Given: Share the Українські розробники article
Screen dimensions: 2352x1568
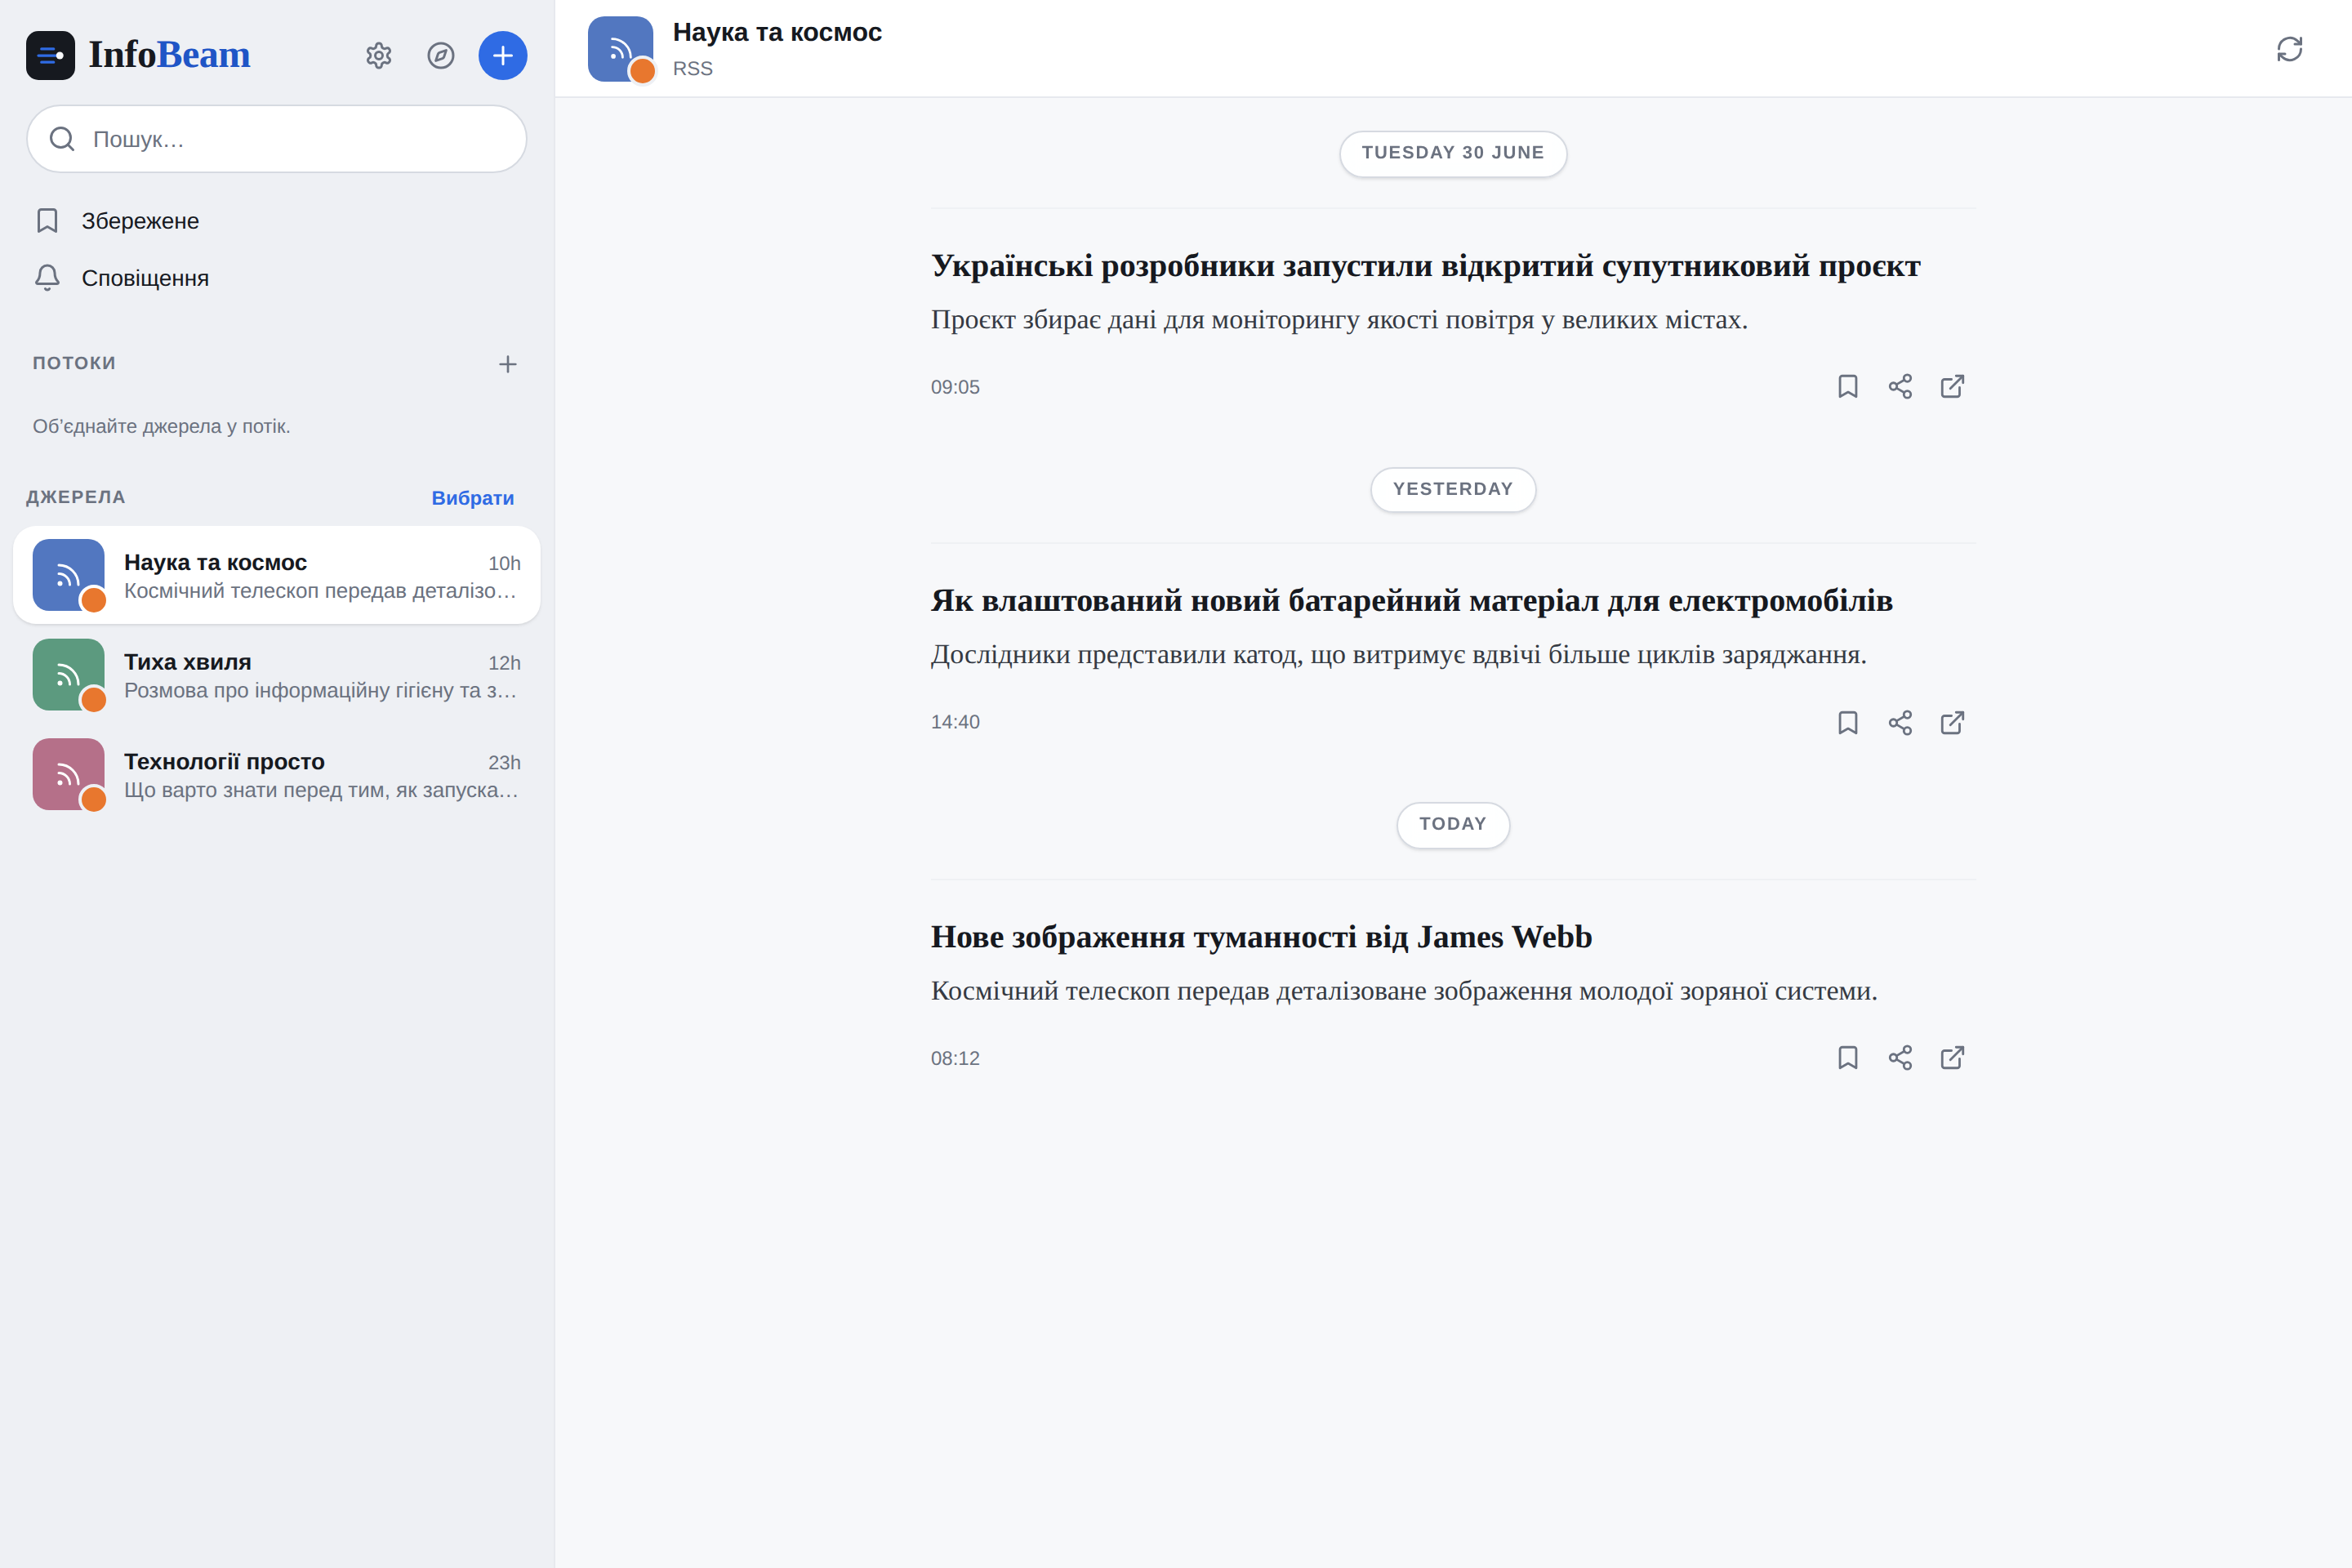Looking at the screenshot, I should click(1900, 387).
